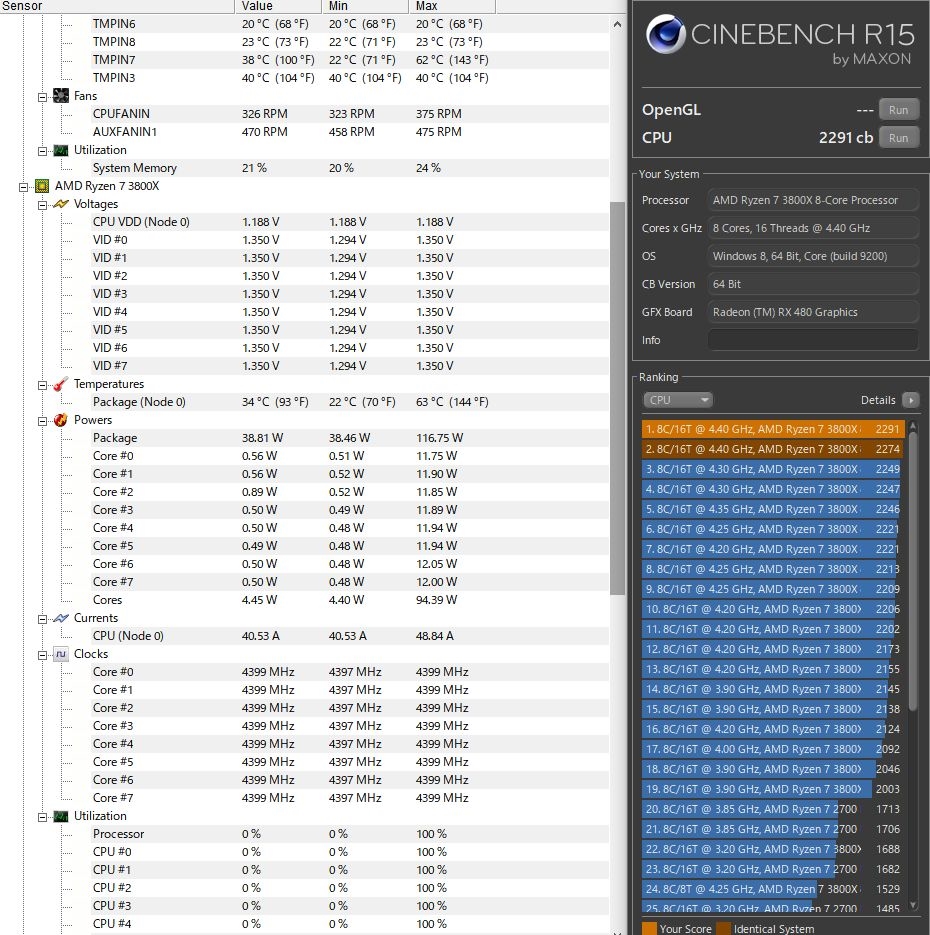
Task: Click the Value column header
Action: tap(278, 6)
